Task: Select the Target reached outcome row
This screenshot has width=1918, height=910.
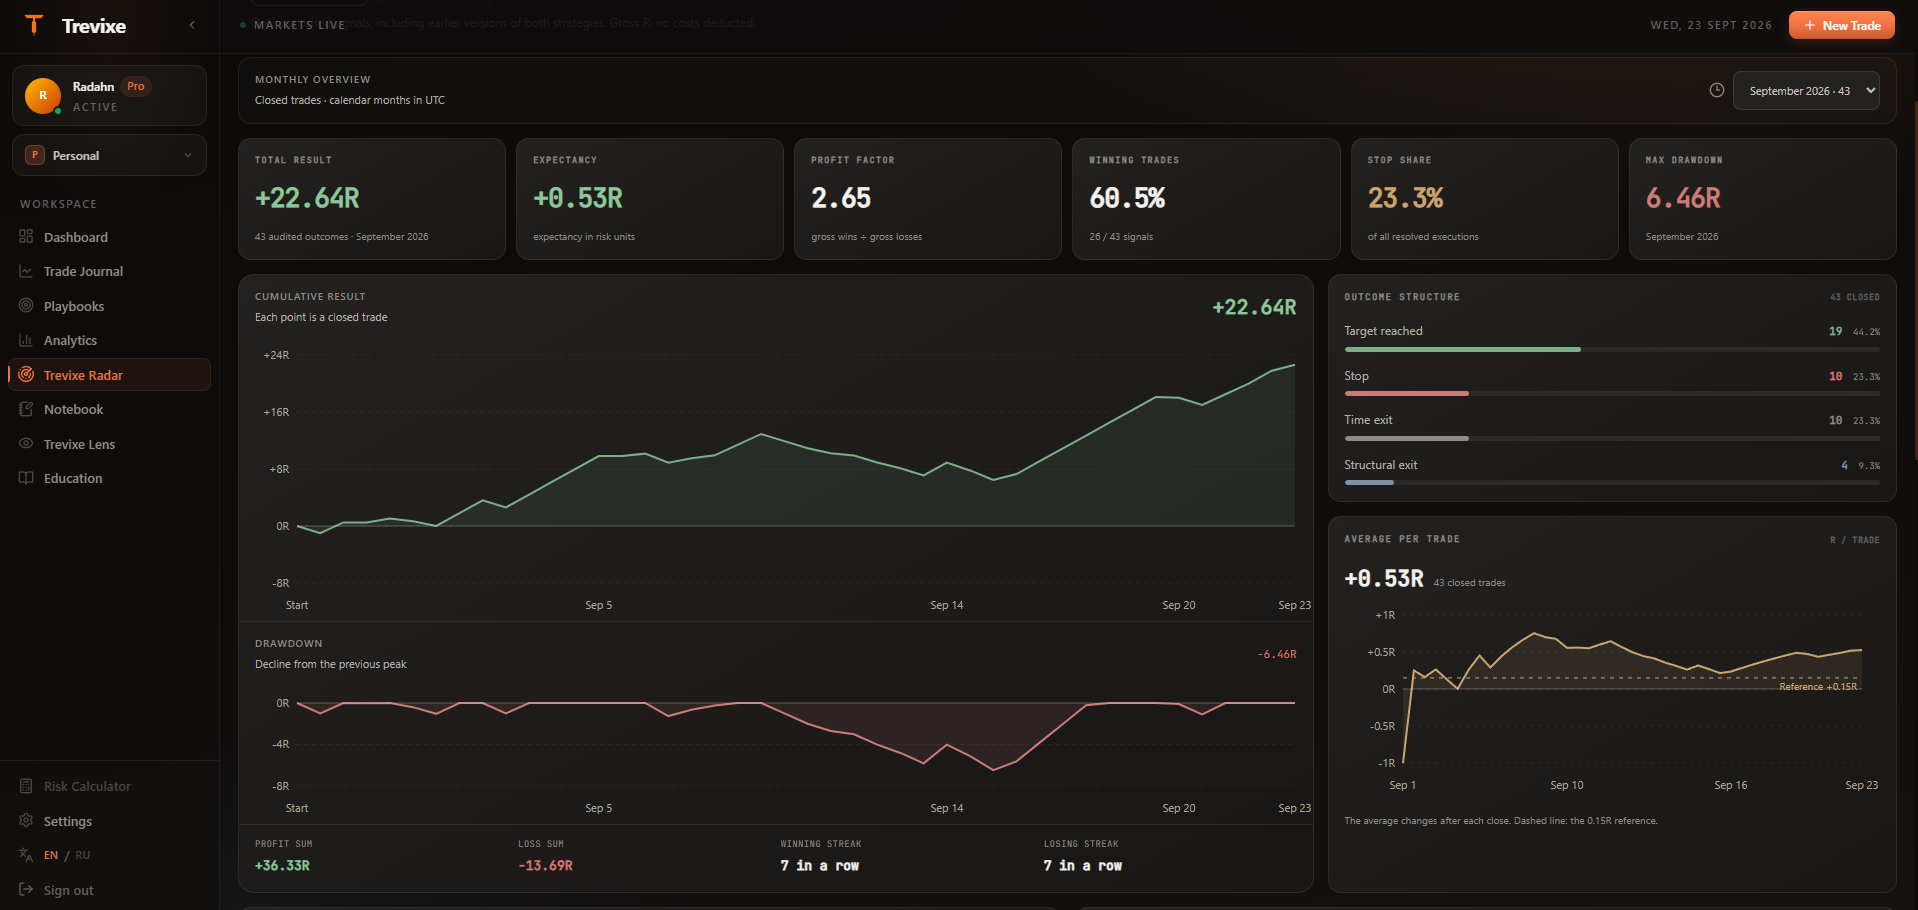Action: 1612,339
